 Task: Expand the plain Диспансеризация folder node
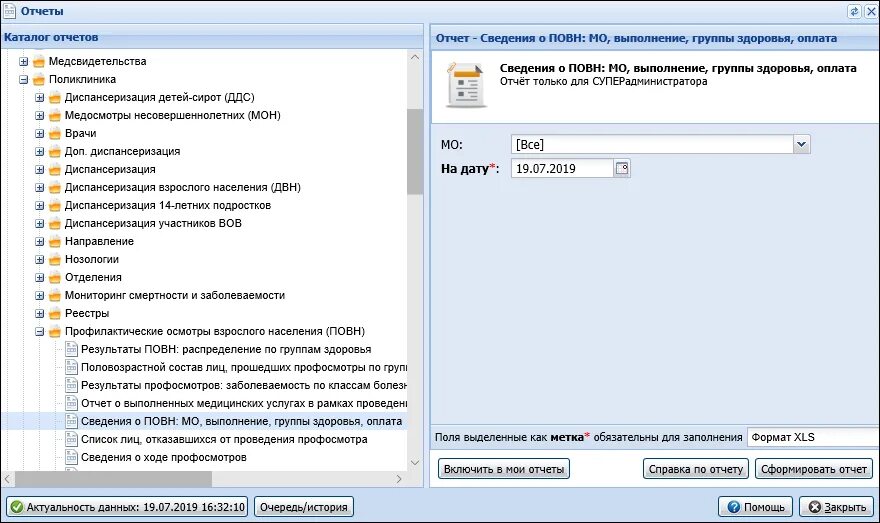[39, 169]
